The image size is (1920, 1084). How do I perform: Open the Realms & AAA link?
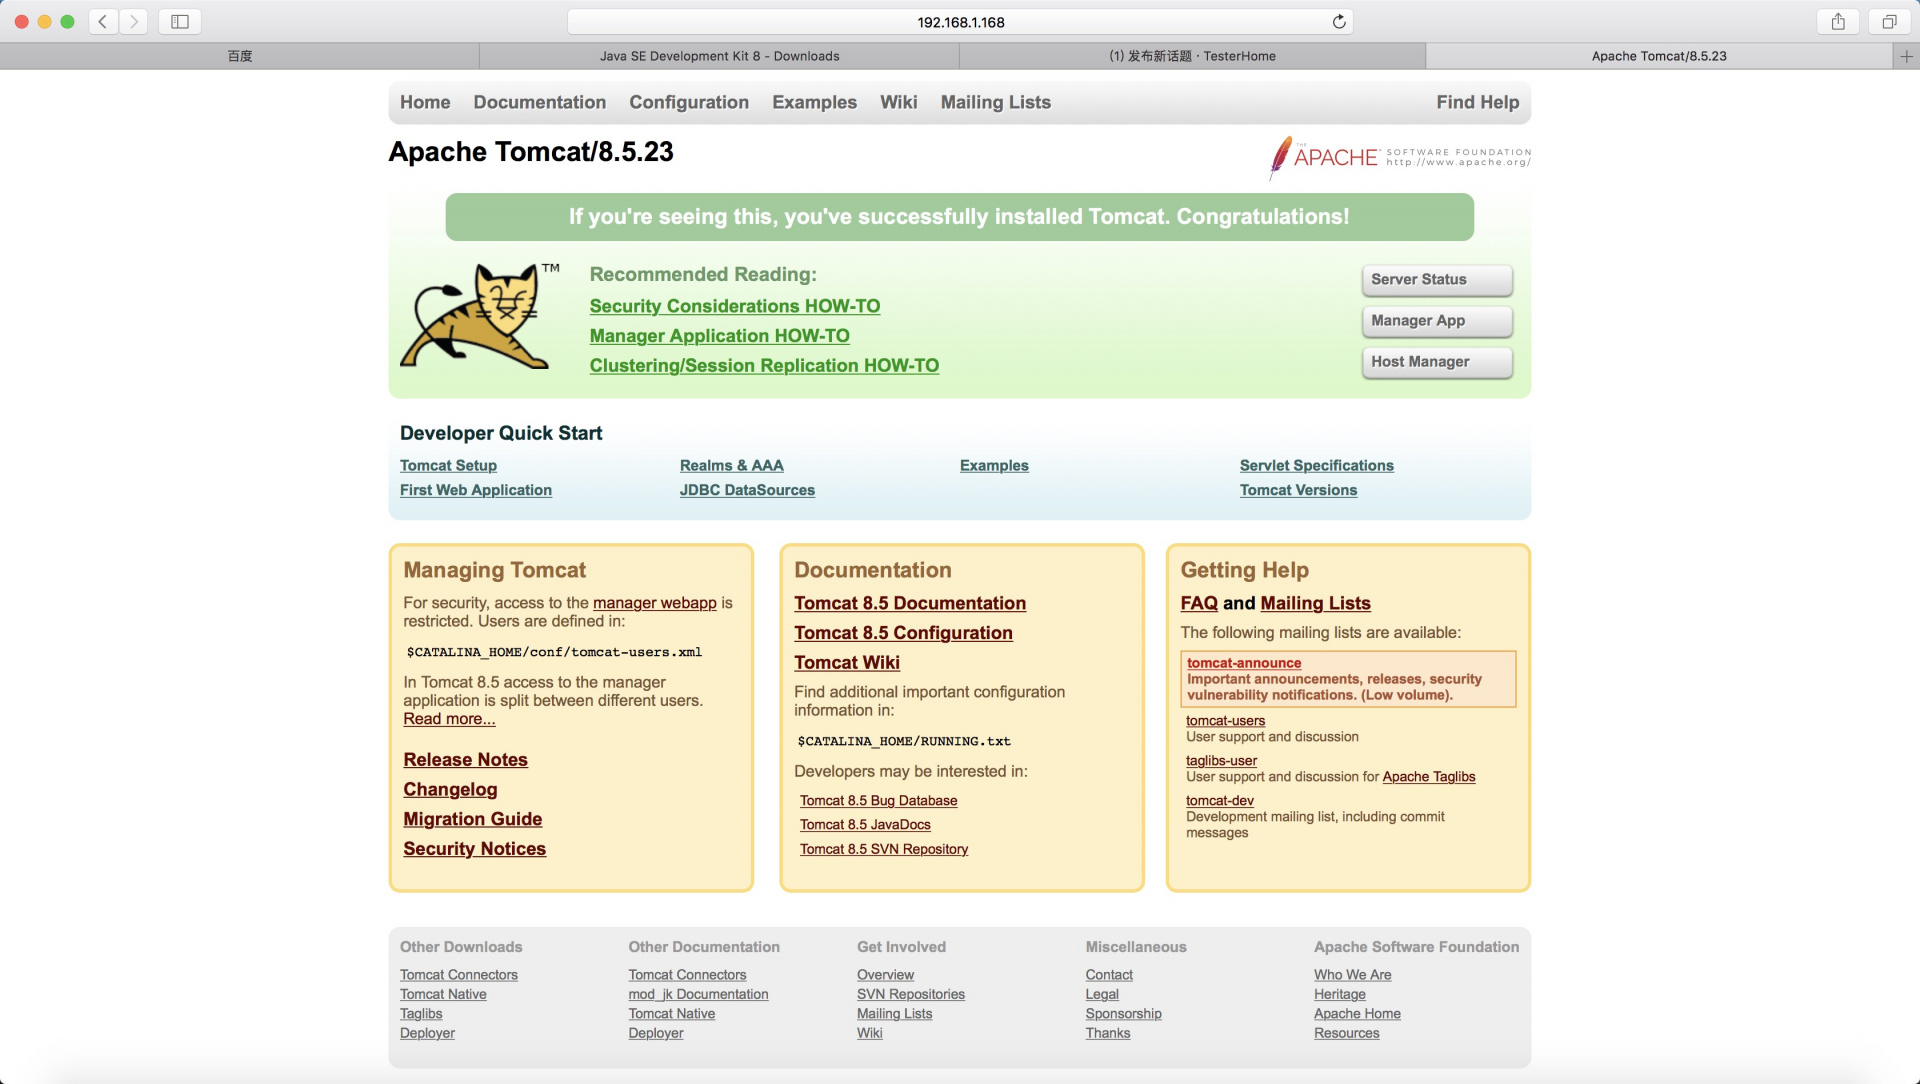[732, 465]
